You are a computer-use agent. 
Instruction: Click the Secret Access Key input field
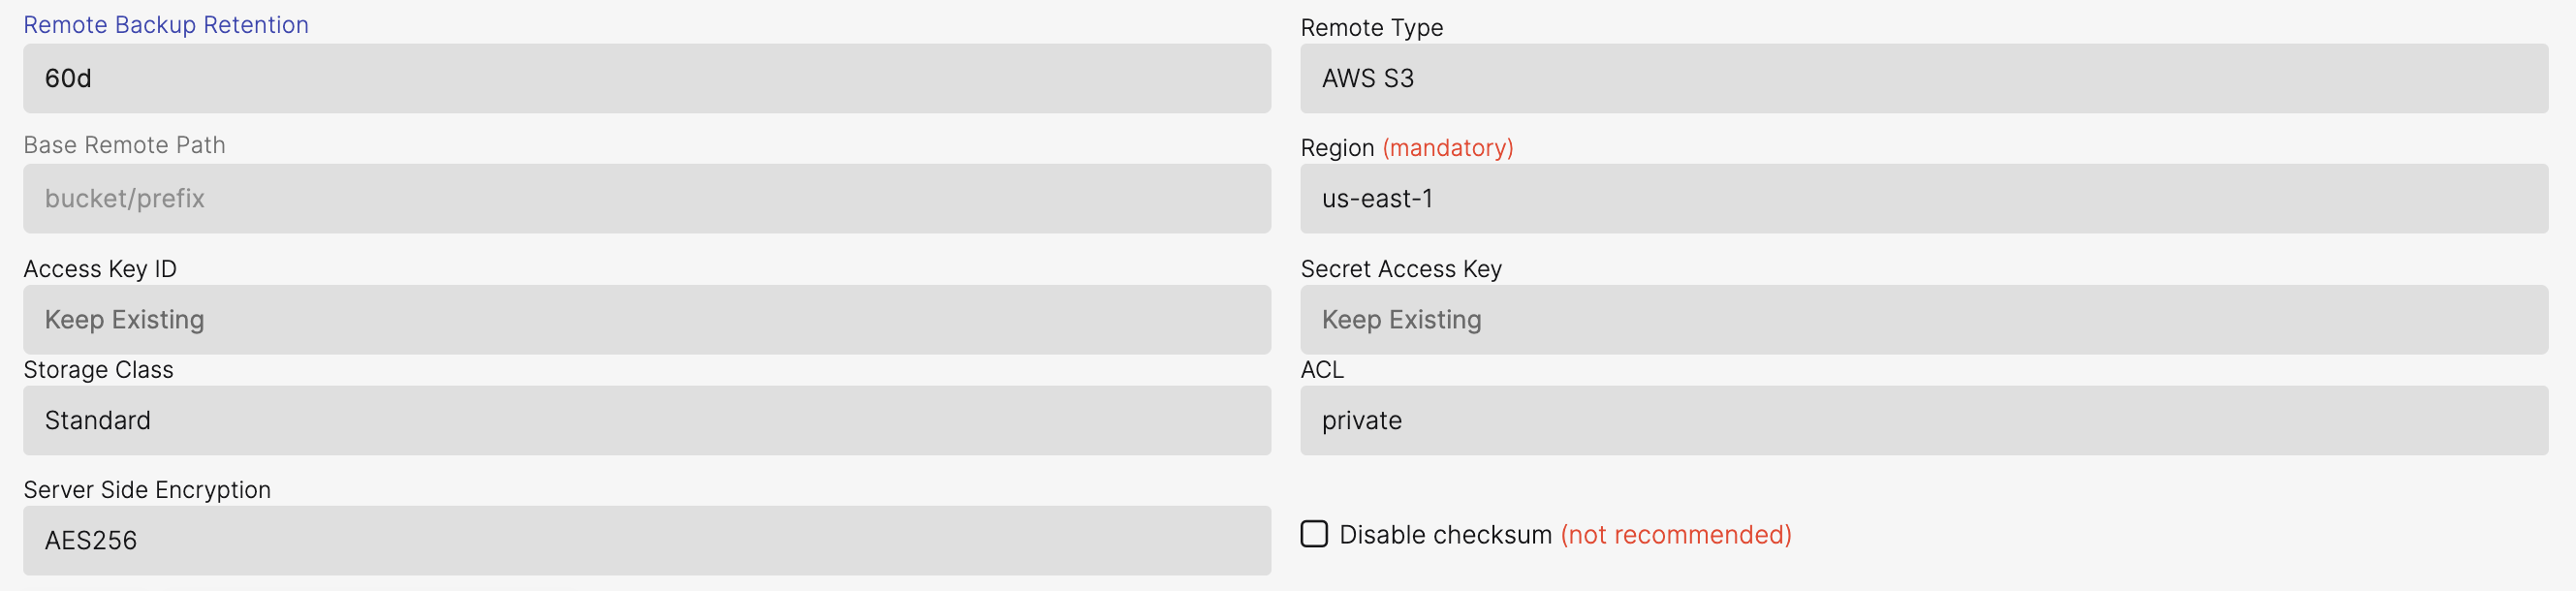tap(1923, 320)
